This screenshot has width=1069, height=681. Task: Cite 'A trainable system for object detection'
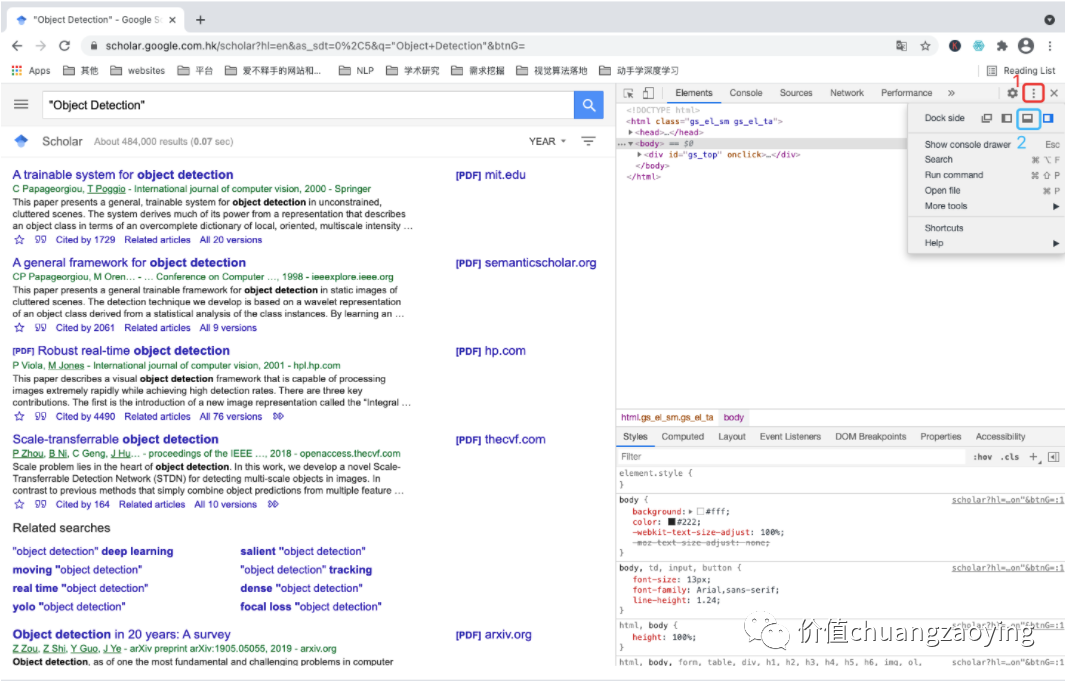[x=41, y=240]
